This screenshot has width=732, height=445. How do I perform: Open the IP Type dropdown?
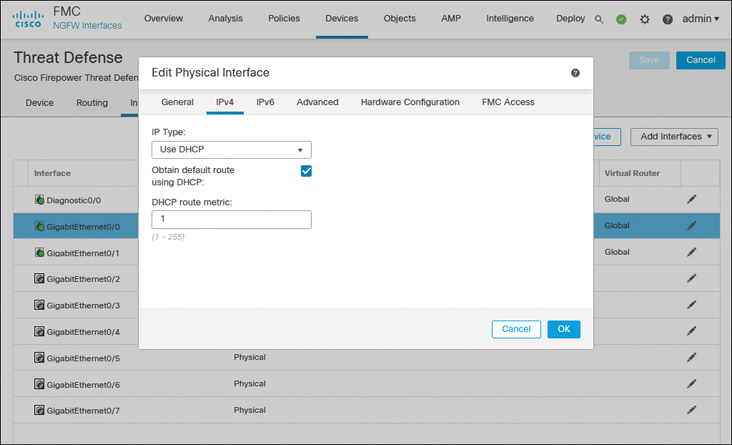[231, 150]
